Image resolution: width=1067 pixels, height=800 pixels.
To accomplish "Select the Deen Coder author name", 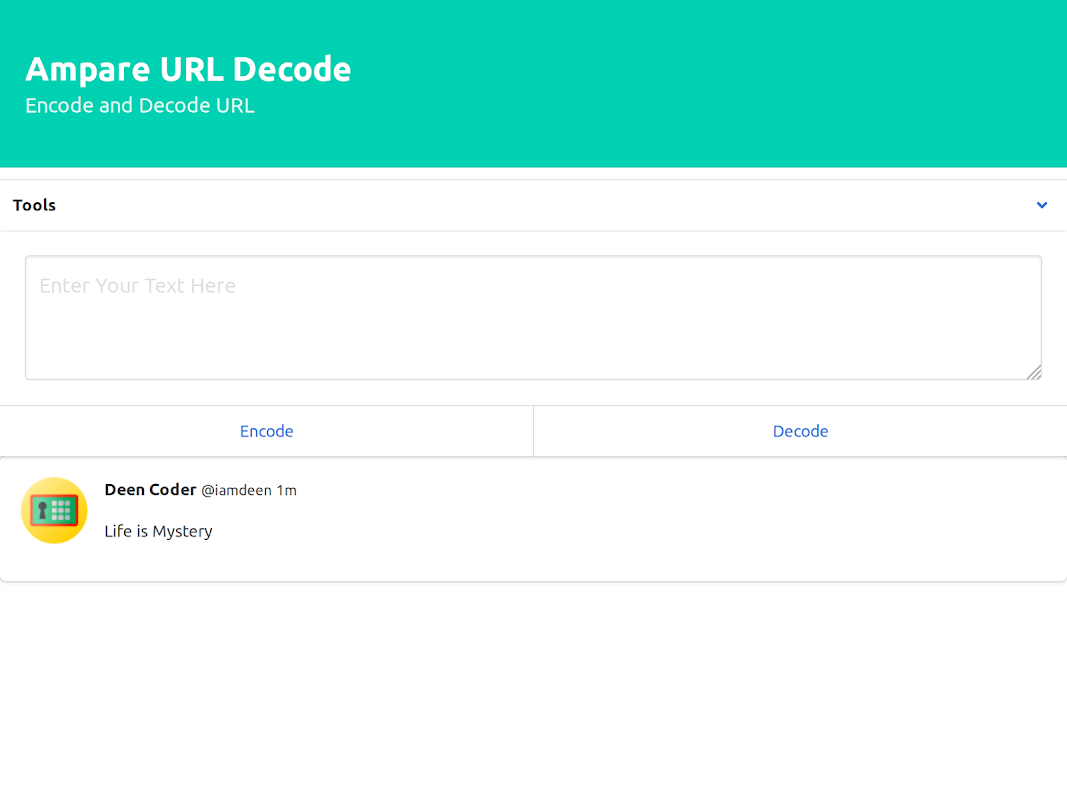I will pyautogui.click(x=150, y=490).
